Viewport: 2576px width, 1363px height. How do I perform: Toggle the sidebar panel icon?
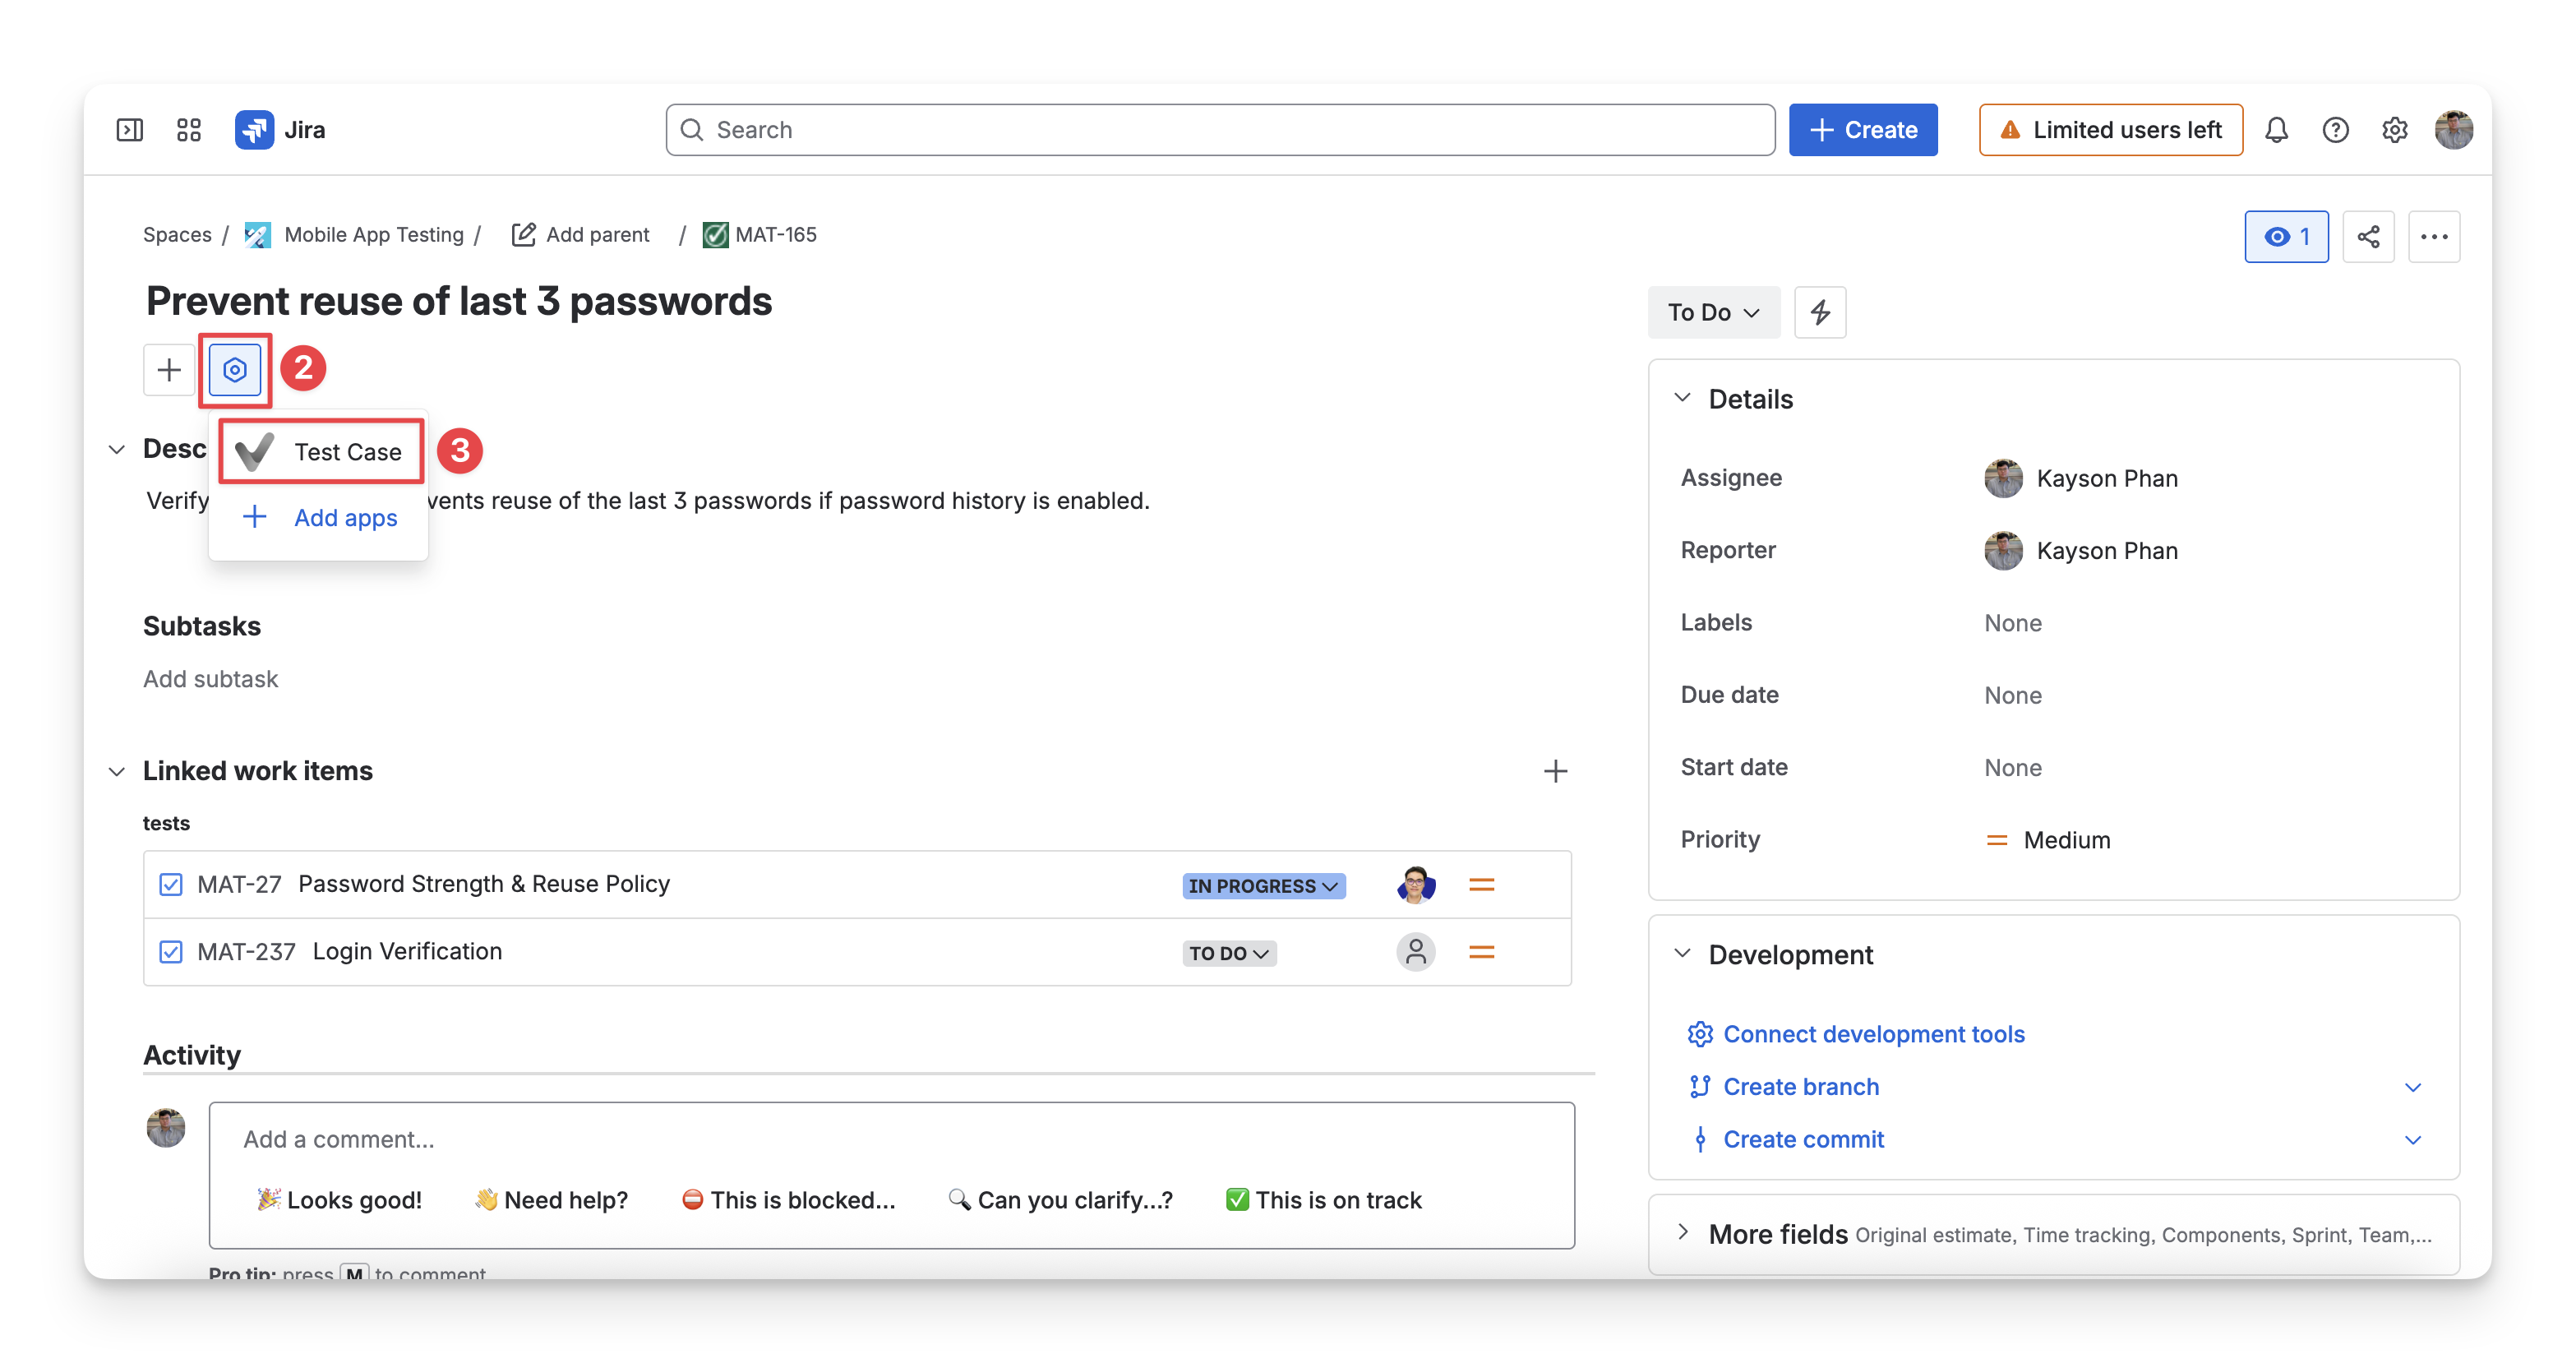click(x=130, y=130)
